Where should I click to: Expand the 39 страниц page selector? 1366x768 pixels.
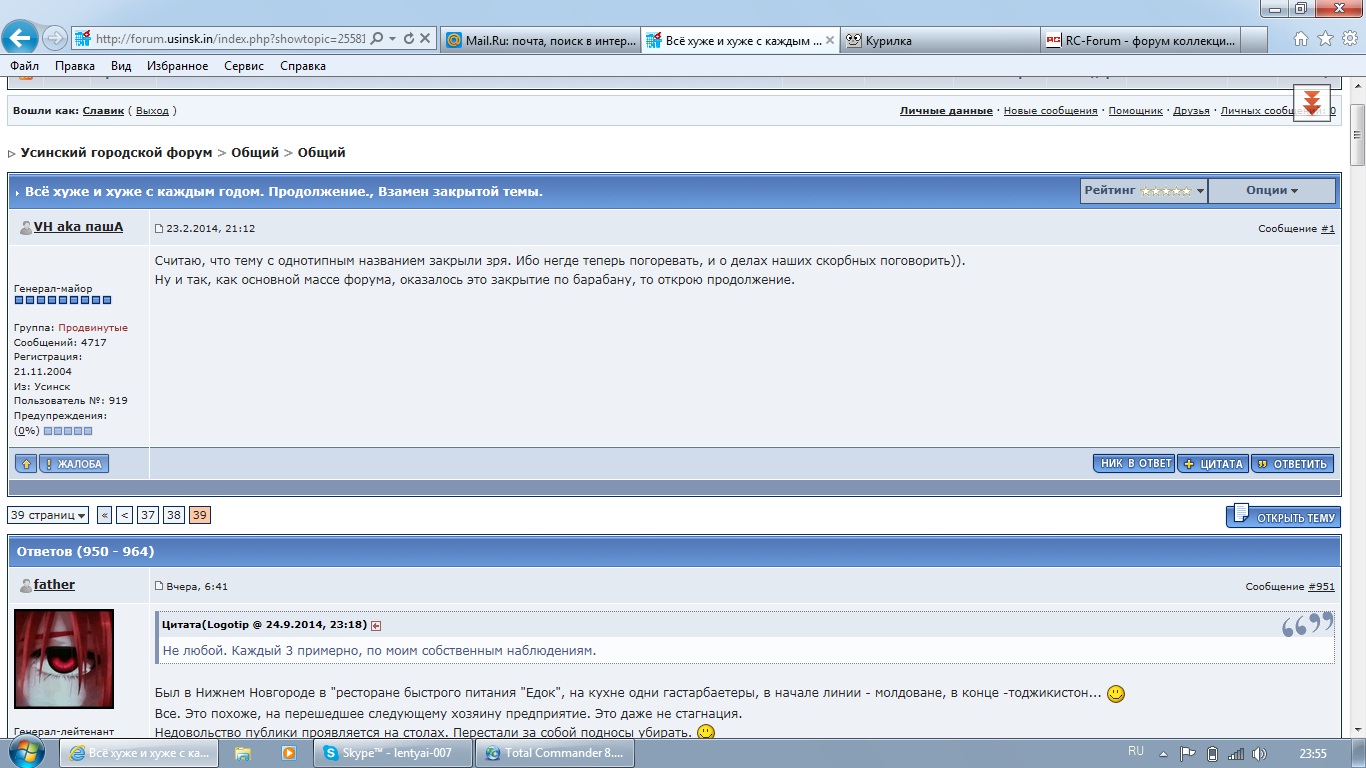(47, 515)
